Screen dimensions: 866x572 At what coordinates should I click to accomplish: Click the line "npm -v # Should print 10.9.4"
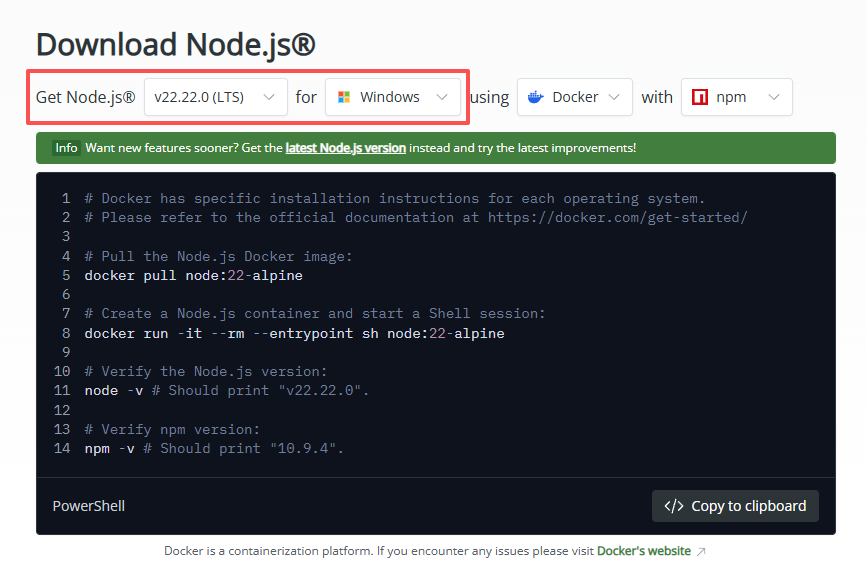point(214,448)
